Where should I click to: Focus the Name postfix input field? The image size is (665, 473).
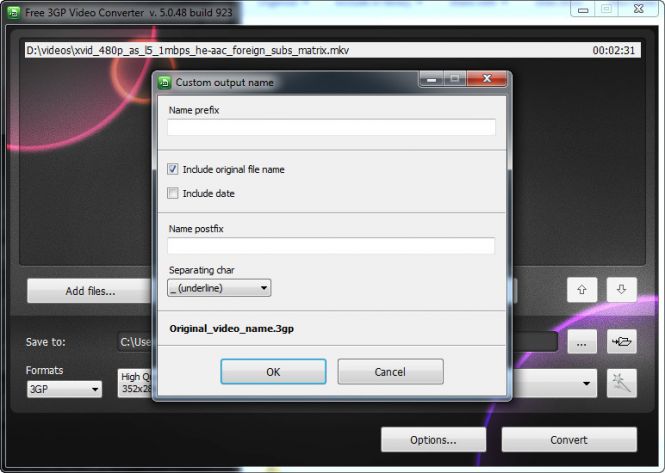pyautogui.click(x=331, y=246)
